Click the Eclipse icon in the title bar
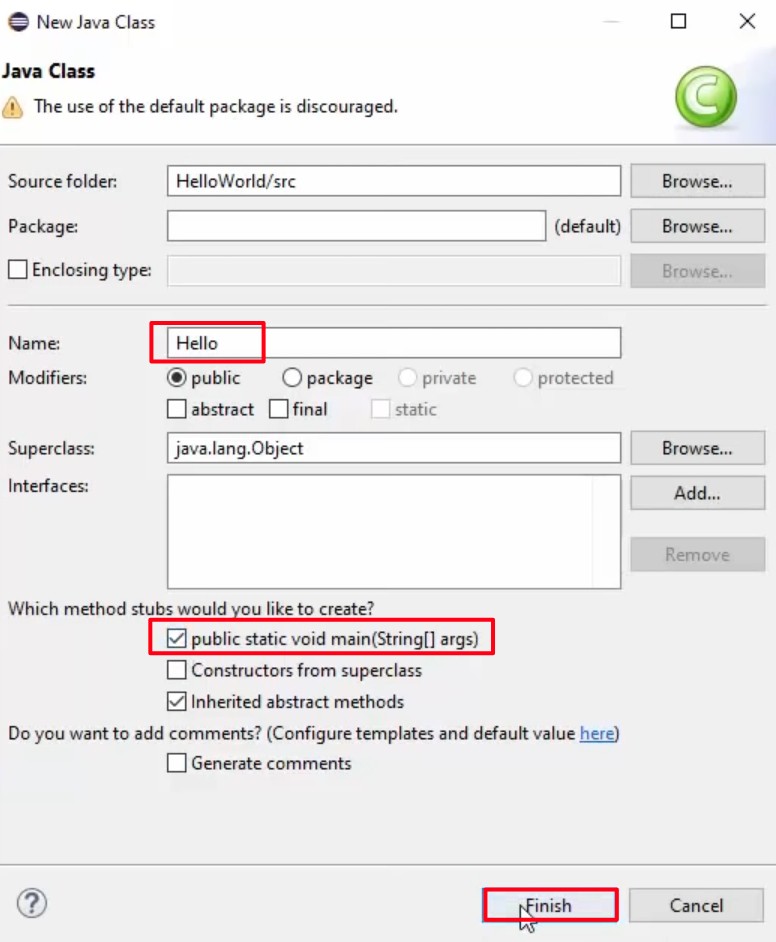Screen dimensions: 776x942 [16, 22]
